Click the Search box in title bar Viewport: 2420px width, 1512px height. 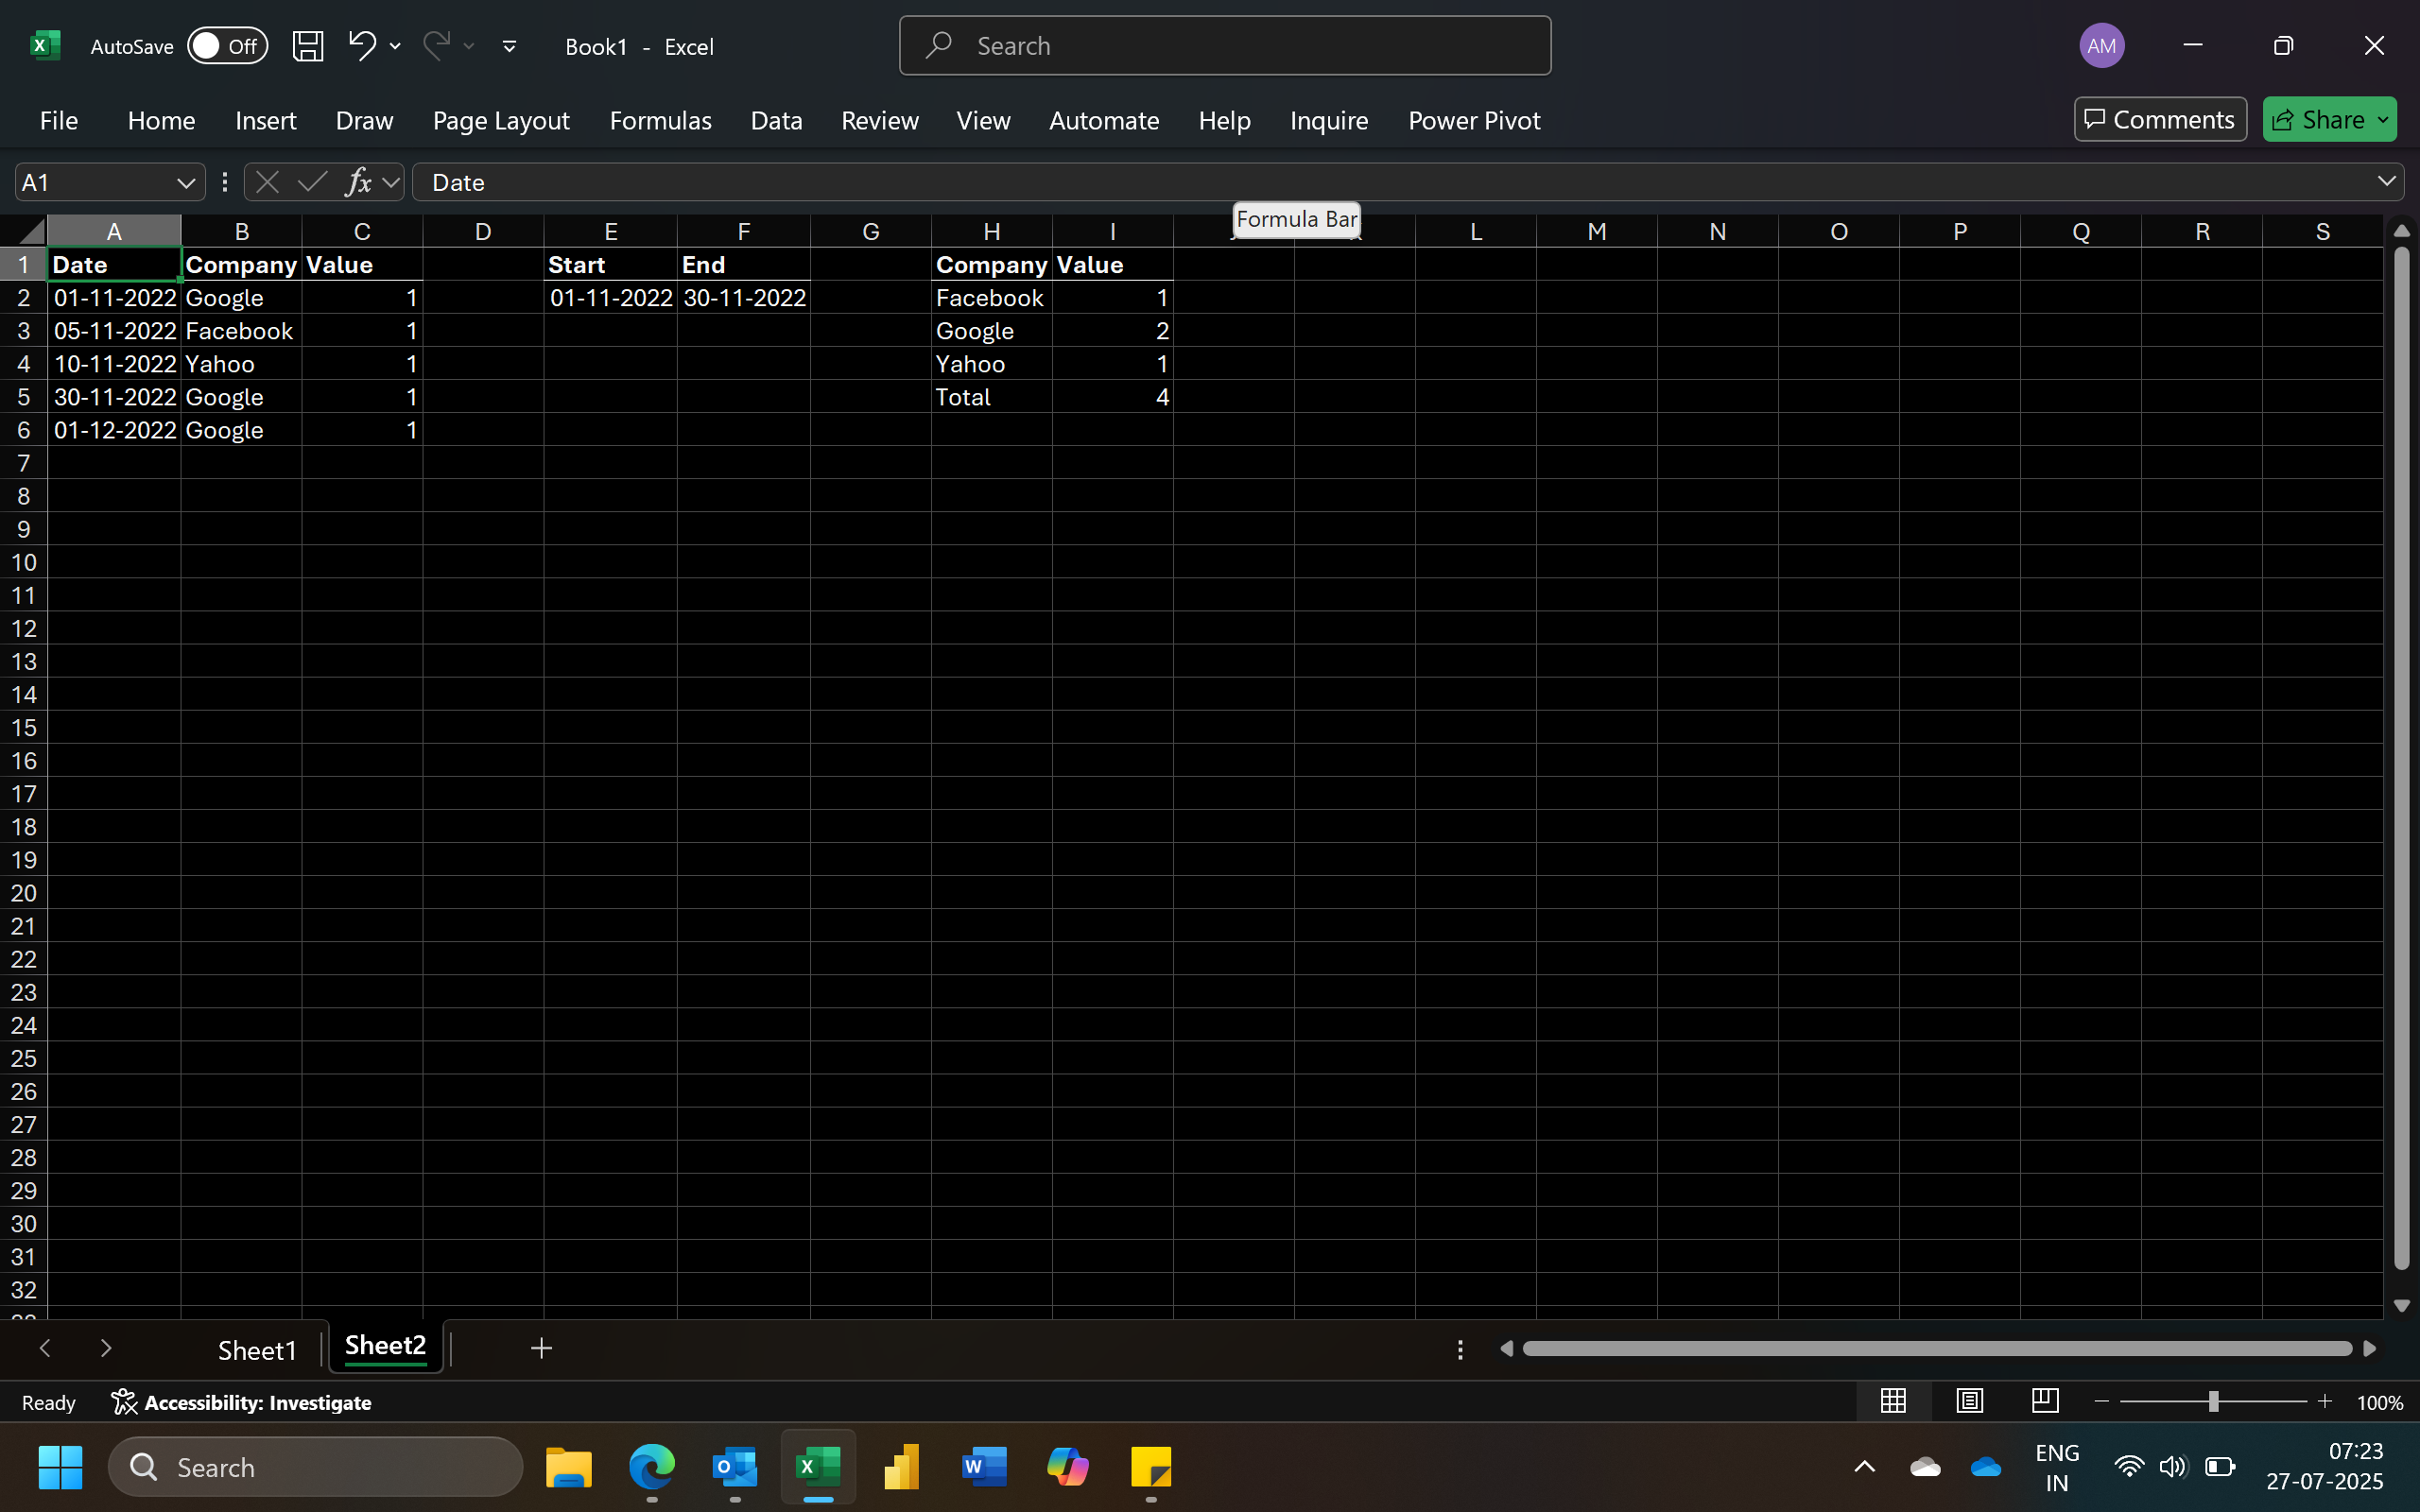(x=1224, y=46)
